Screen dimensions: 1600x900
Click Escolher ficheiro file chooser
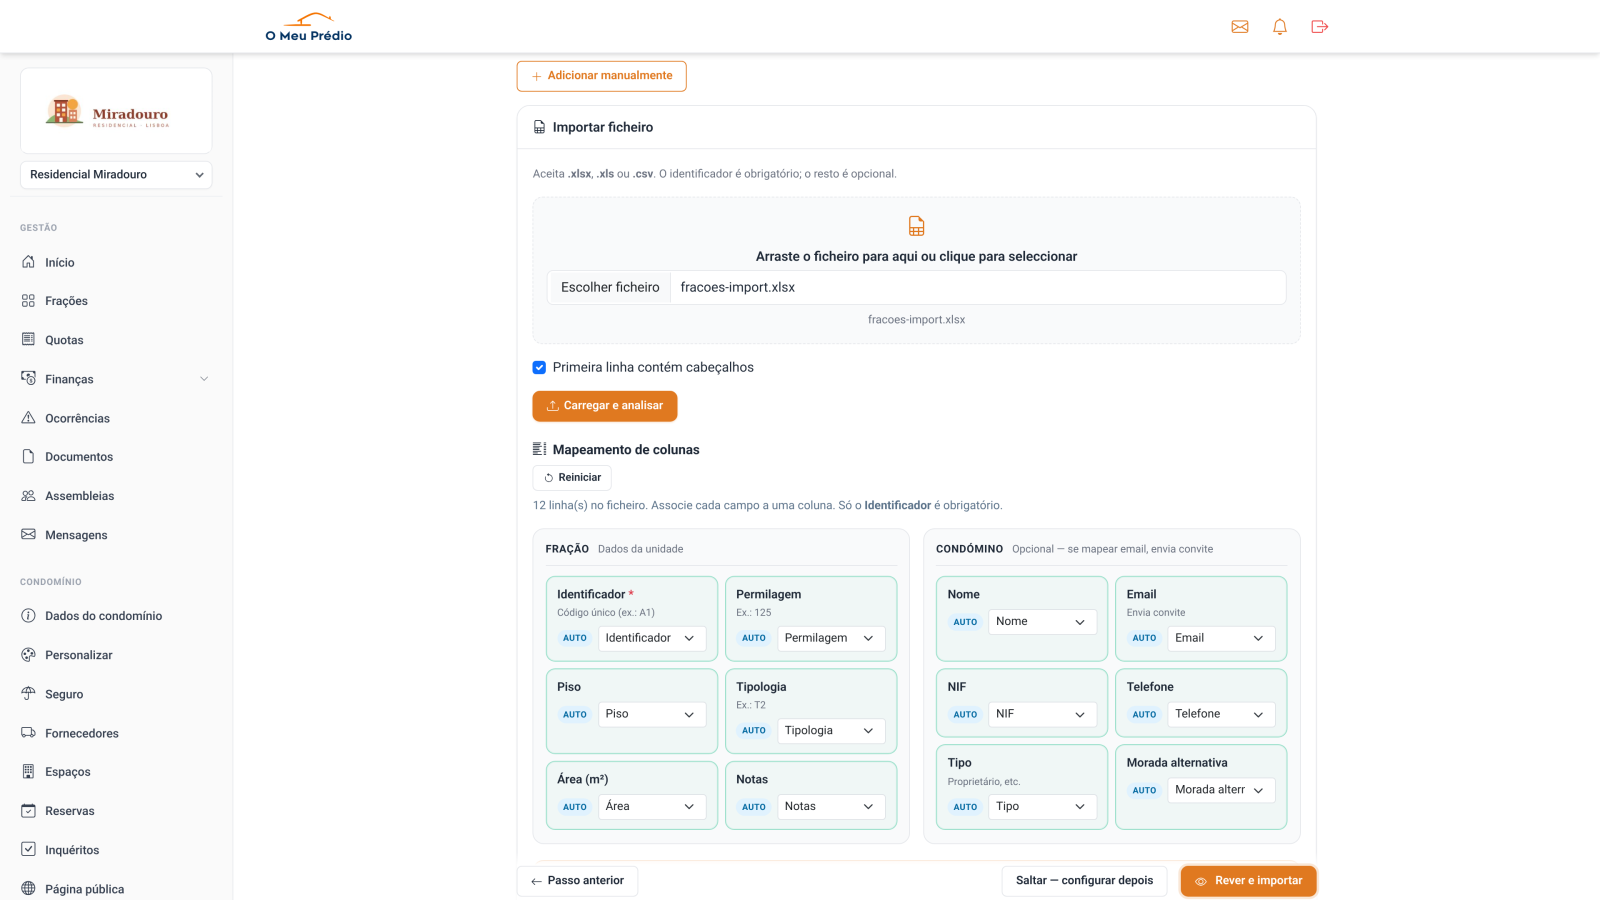point(610,287)
